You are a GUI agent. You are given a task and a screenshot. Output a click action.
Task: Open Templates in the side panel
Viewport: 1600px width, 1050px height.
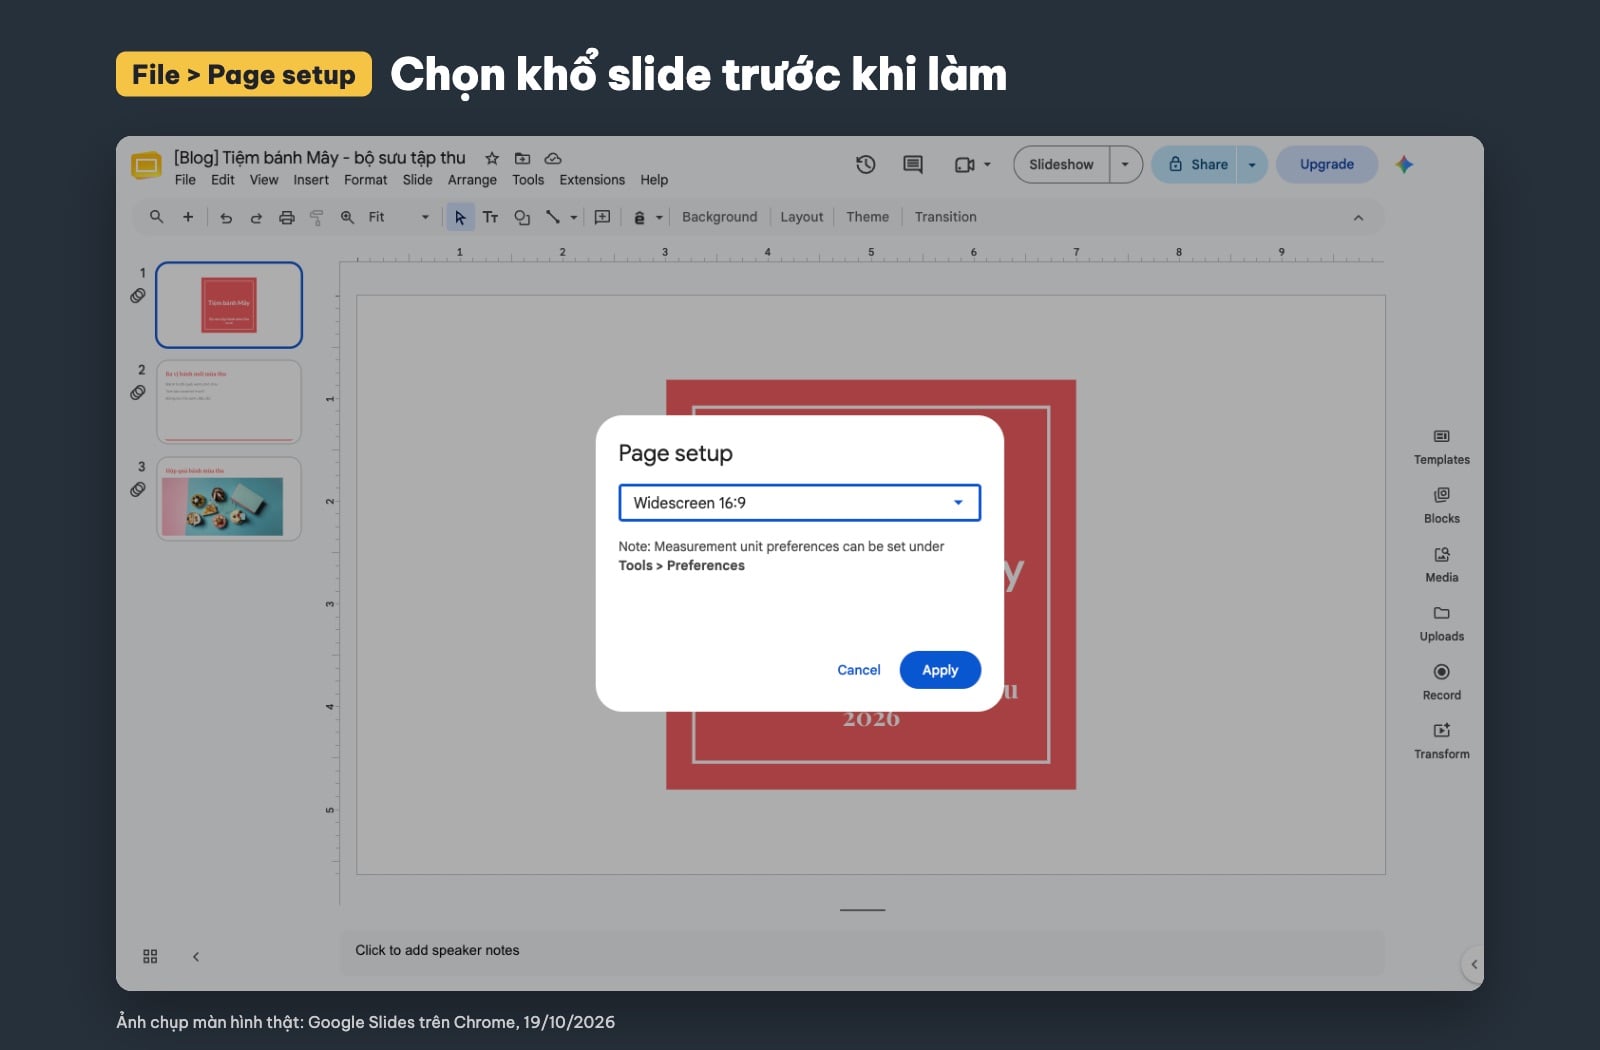pos(1442,447)
